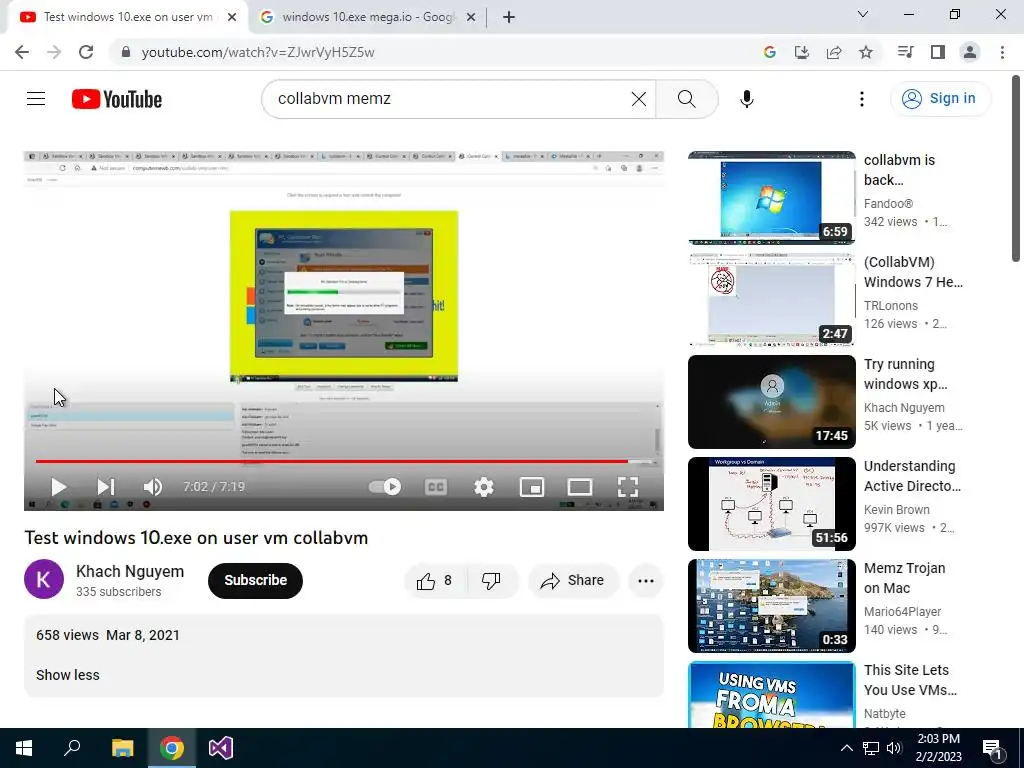Dislike the video

(x=491, y=581)
